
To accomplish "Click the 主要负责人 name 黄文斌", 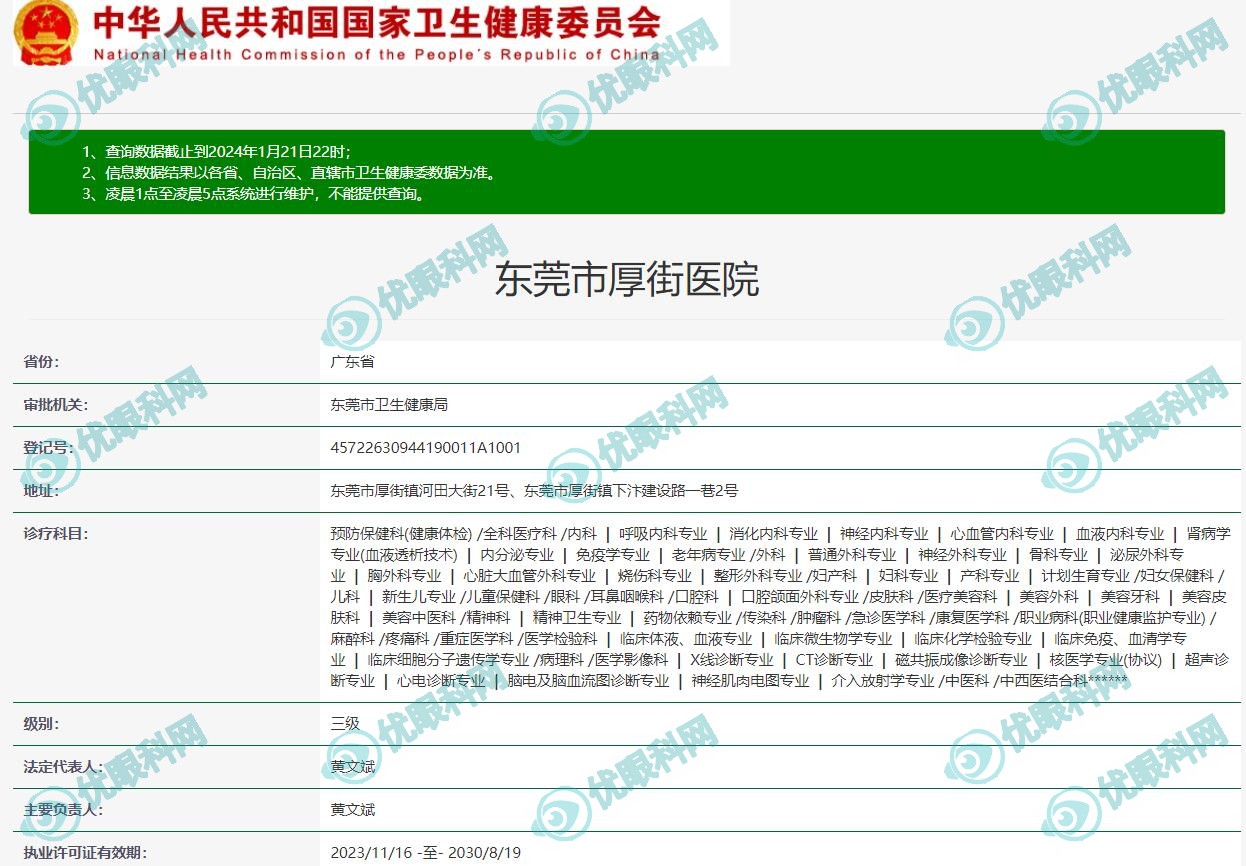I will (353, 809).
